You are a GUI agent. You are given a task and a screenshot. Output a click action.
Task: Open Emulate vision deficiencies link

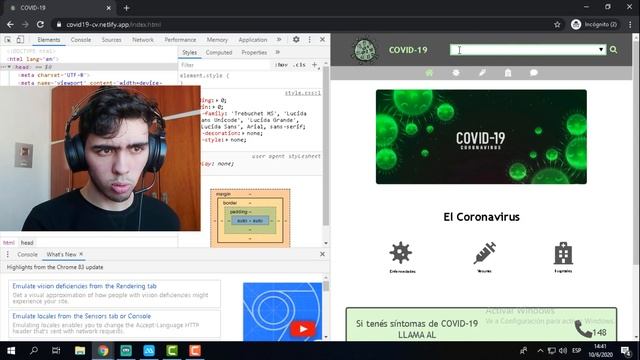84,286
